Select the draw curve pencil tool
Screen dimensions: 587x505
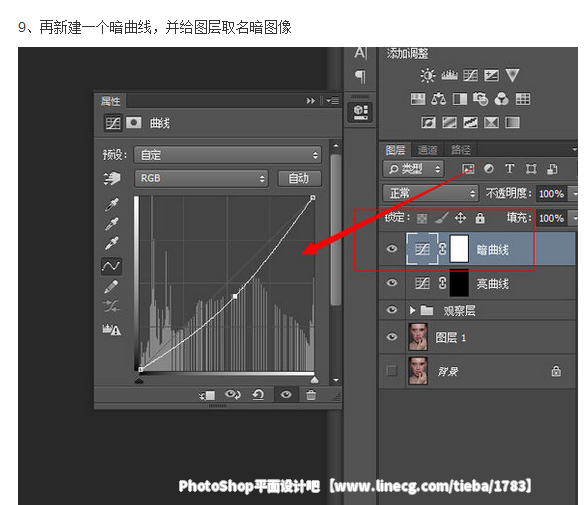click(111, 287)
